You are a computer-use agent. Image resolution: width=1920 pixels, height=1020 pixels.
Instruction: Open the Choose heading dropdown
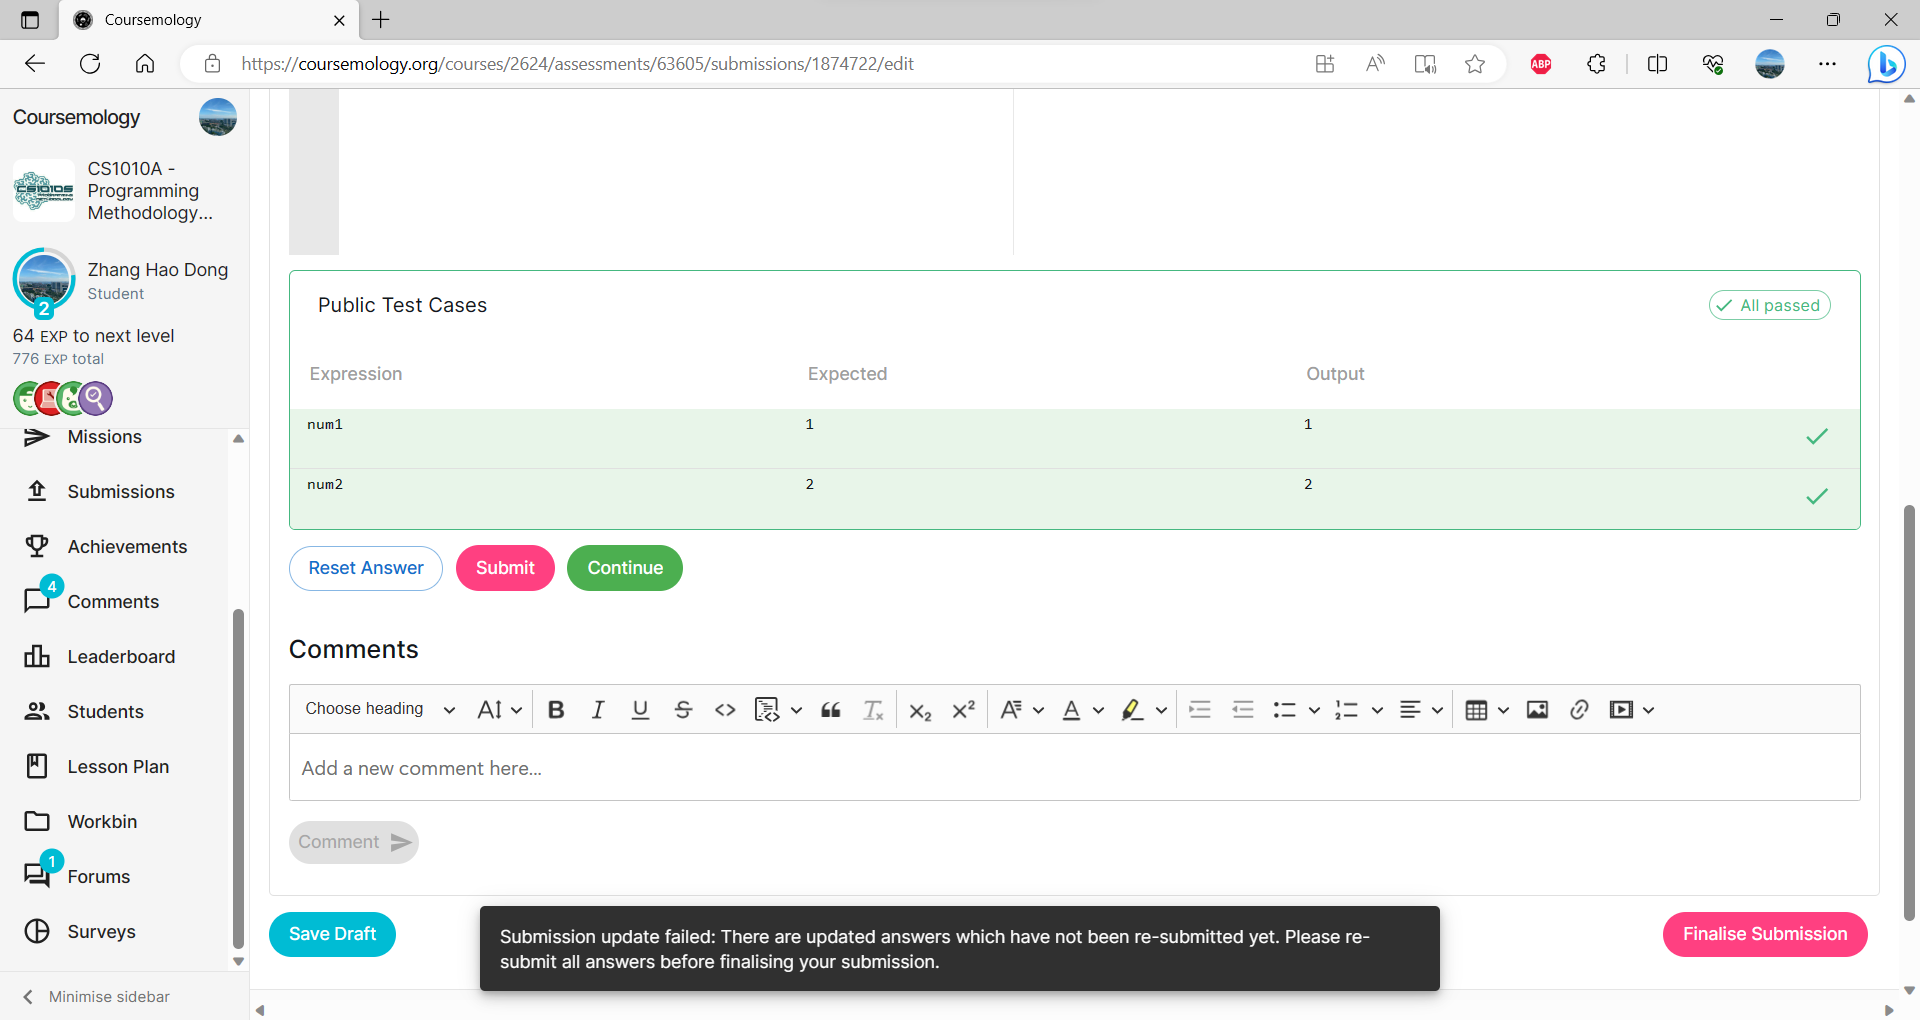pyautogui.click(x=378, y=709)
